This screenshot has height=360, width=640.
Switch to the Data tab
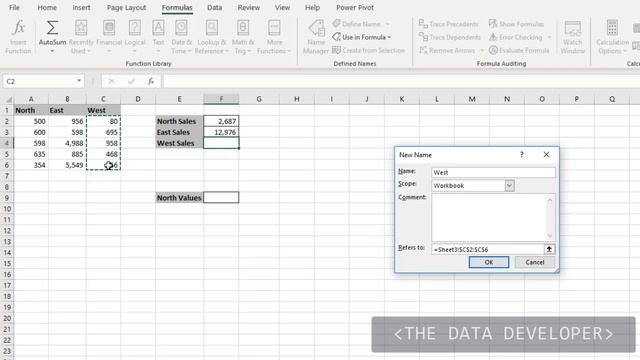point(214,7)
